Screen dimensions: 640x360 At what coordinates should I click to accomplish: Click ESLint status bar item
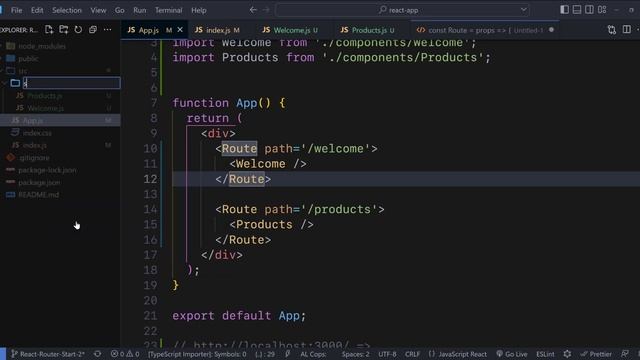tap(545, 354)
